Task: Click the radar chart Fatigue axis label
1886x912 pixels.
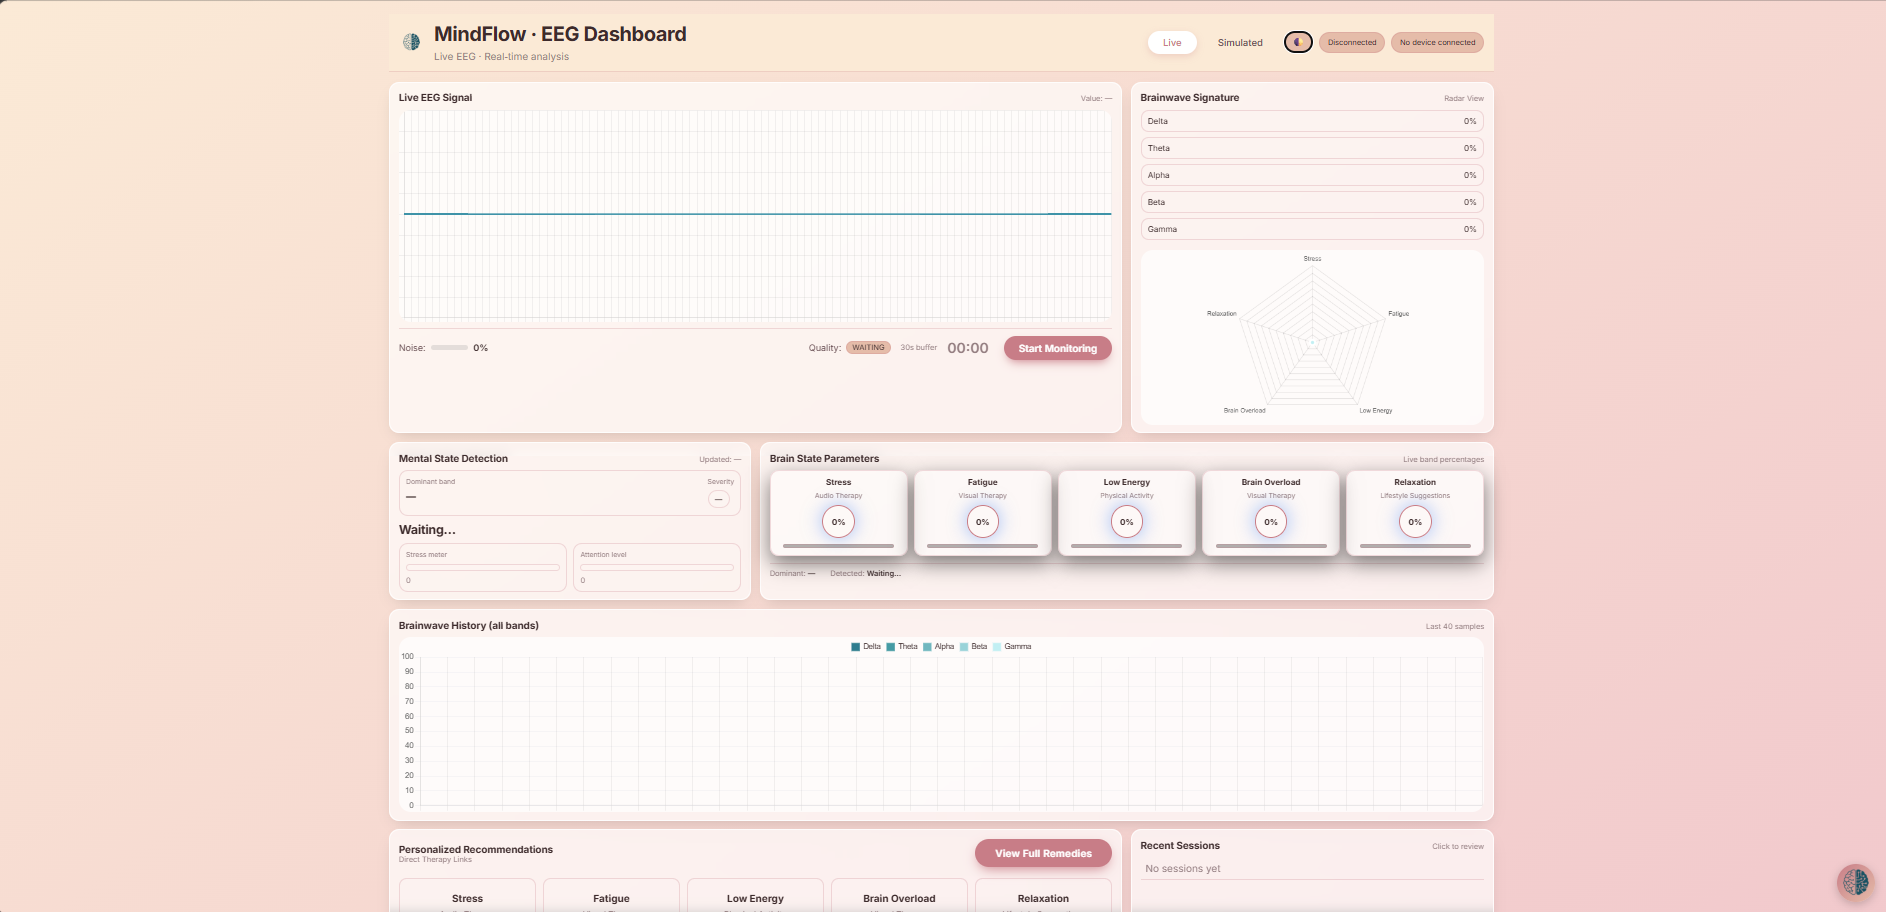Action: pyautogui.click(x=1398, y=314)
